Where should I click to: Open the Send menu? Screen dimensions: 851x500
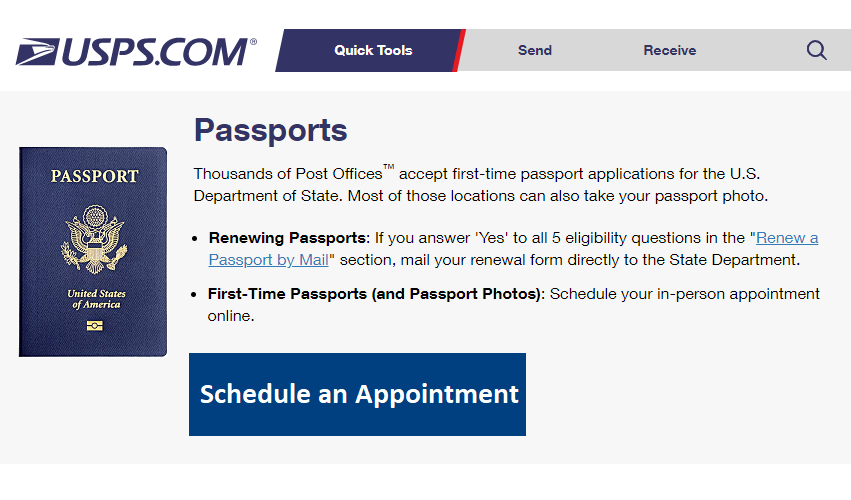535,50
